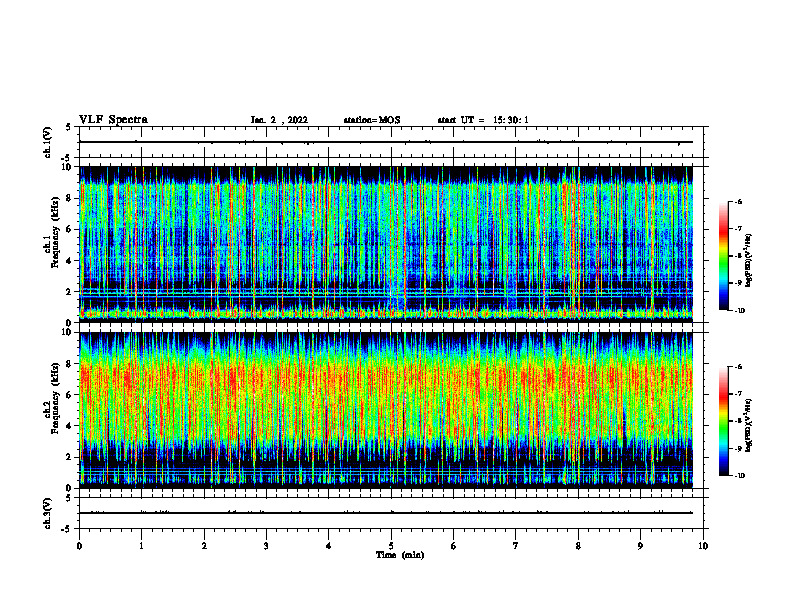792x612 pixels.
Task: Select the upper color bar's log(PSD) label
Action: [x=749, y=261]
